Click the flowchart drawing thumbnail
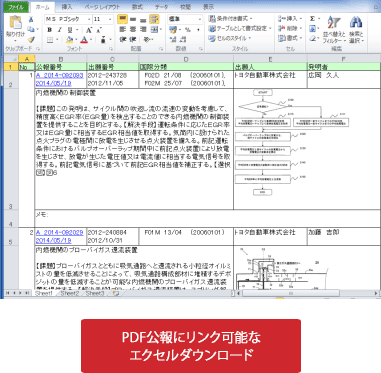Screen dimensions: 381x373 point(292,143)
